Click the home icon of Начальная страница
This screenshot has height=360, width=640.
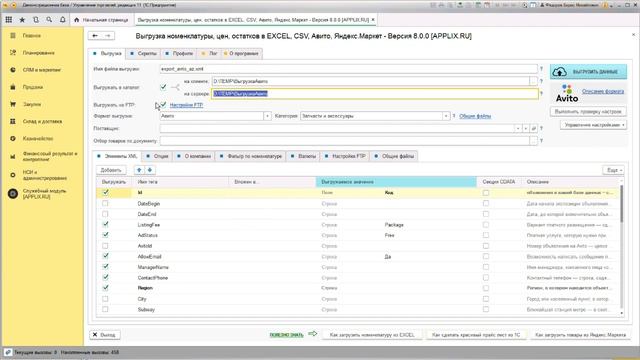(x=76, y=20)
